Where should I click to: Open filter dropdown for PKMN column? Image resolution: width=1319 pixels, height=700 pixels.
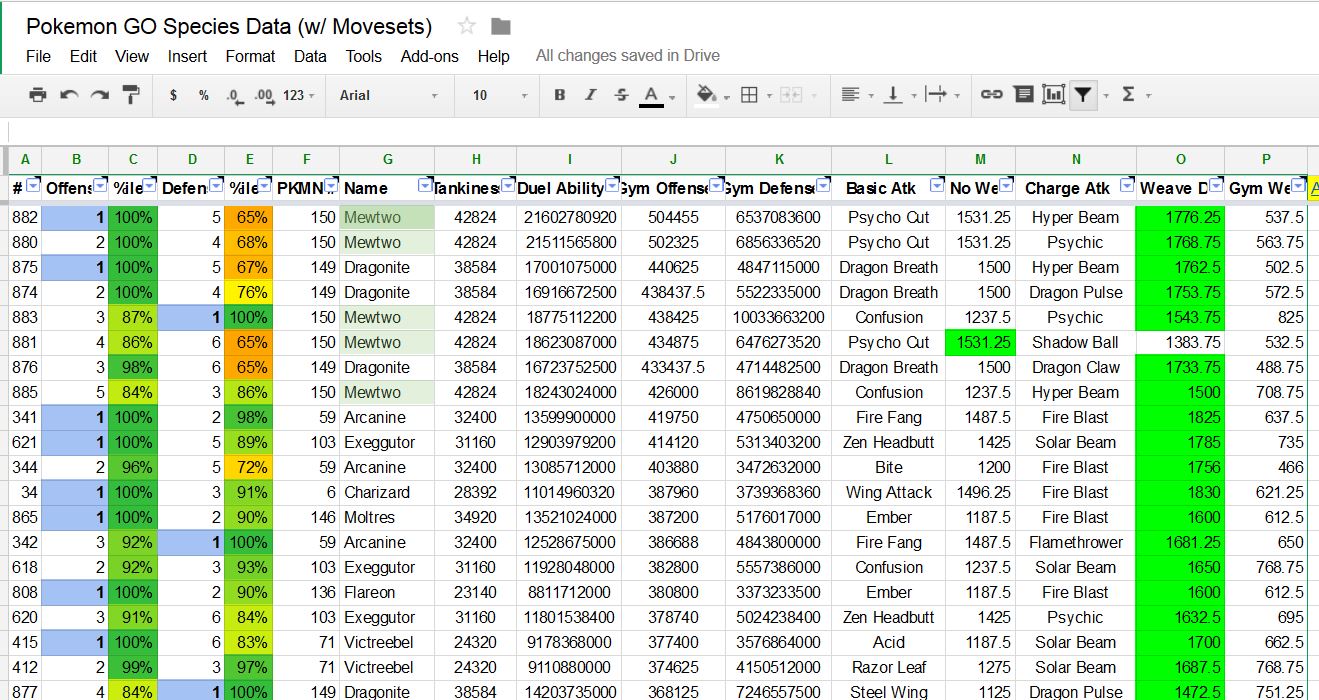tap(331, 187)
